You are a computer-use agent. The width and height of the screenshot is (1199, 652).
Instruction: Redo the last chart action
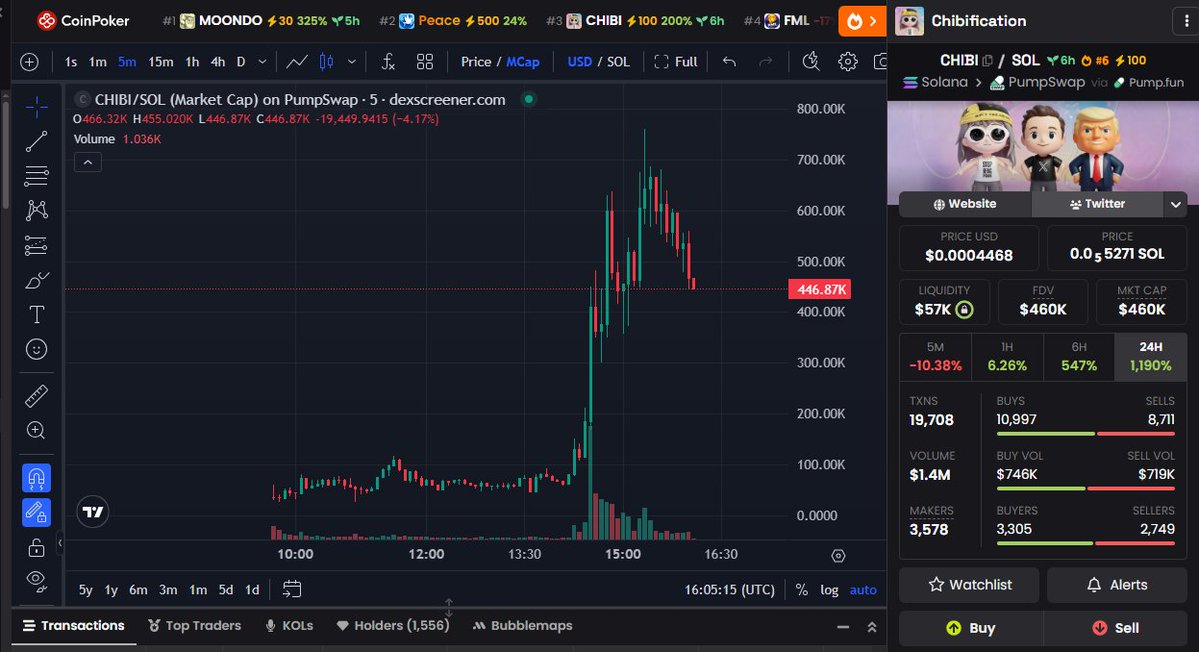[x=765, y=62]
